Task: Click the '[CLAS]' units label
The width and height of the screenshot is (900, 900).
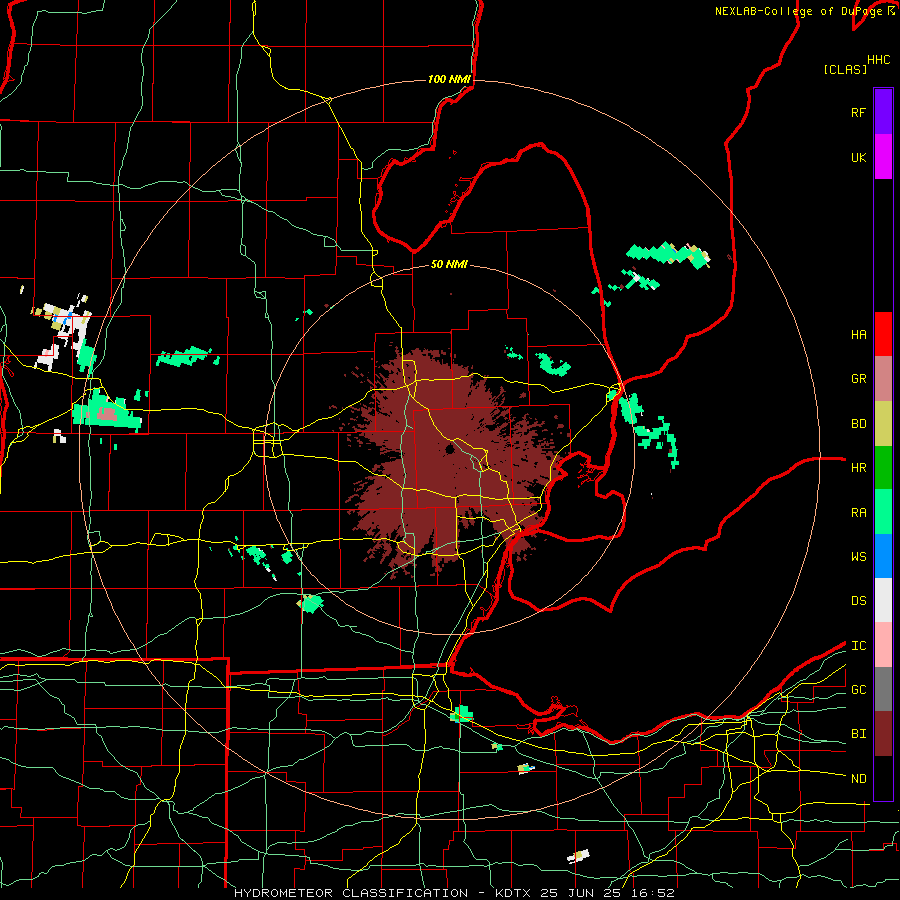Action: pyautogui.click(x=845, y=69)
